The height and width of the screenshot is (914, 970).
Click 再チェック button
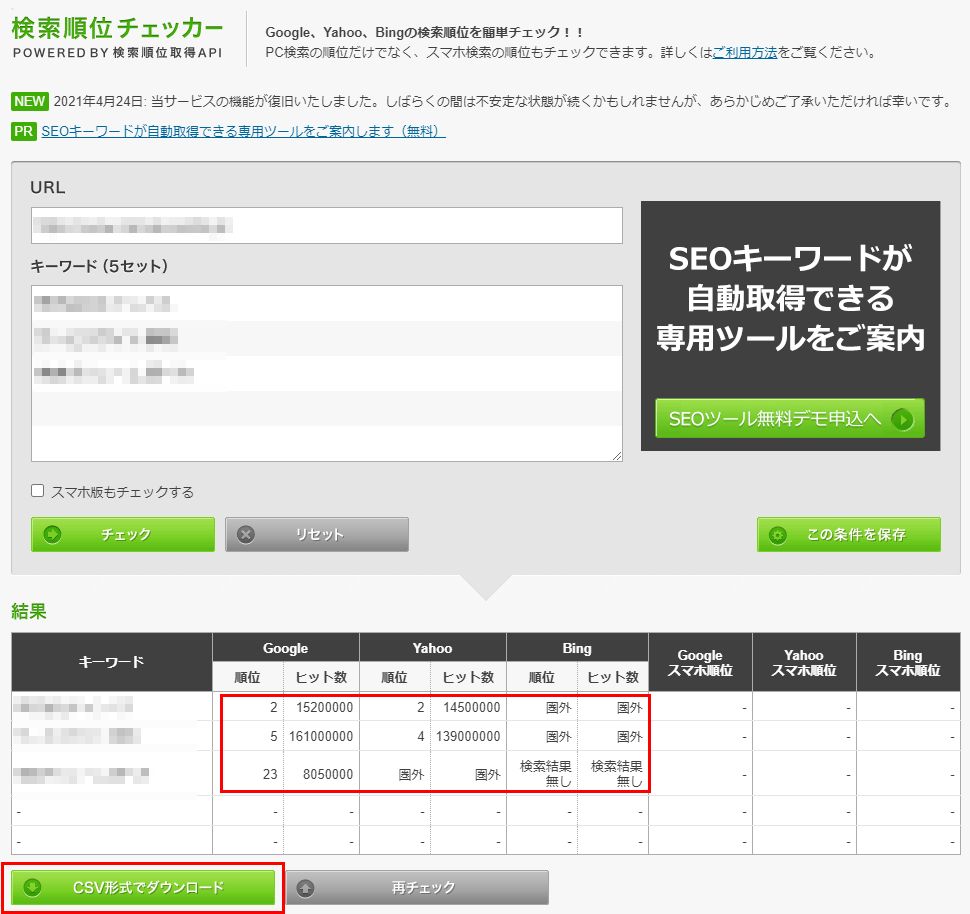coord(417,887)
